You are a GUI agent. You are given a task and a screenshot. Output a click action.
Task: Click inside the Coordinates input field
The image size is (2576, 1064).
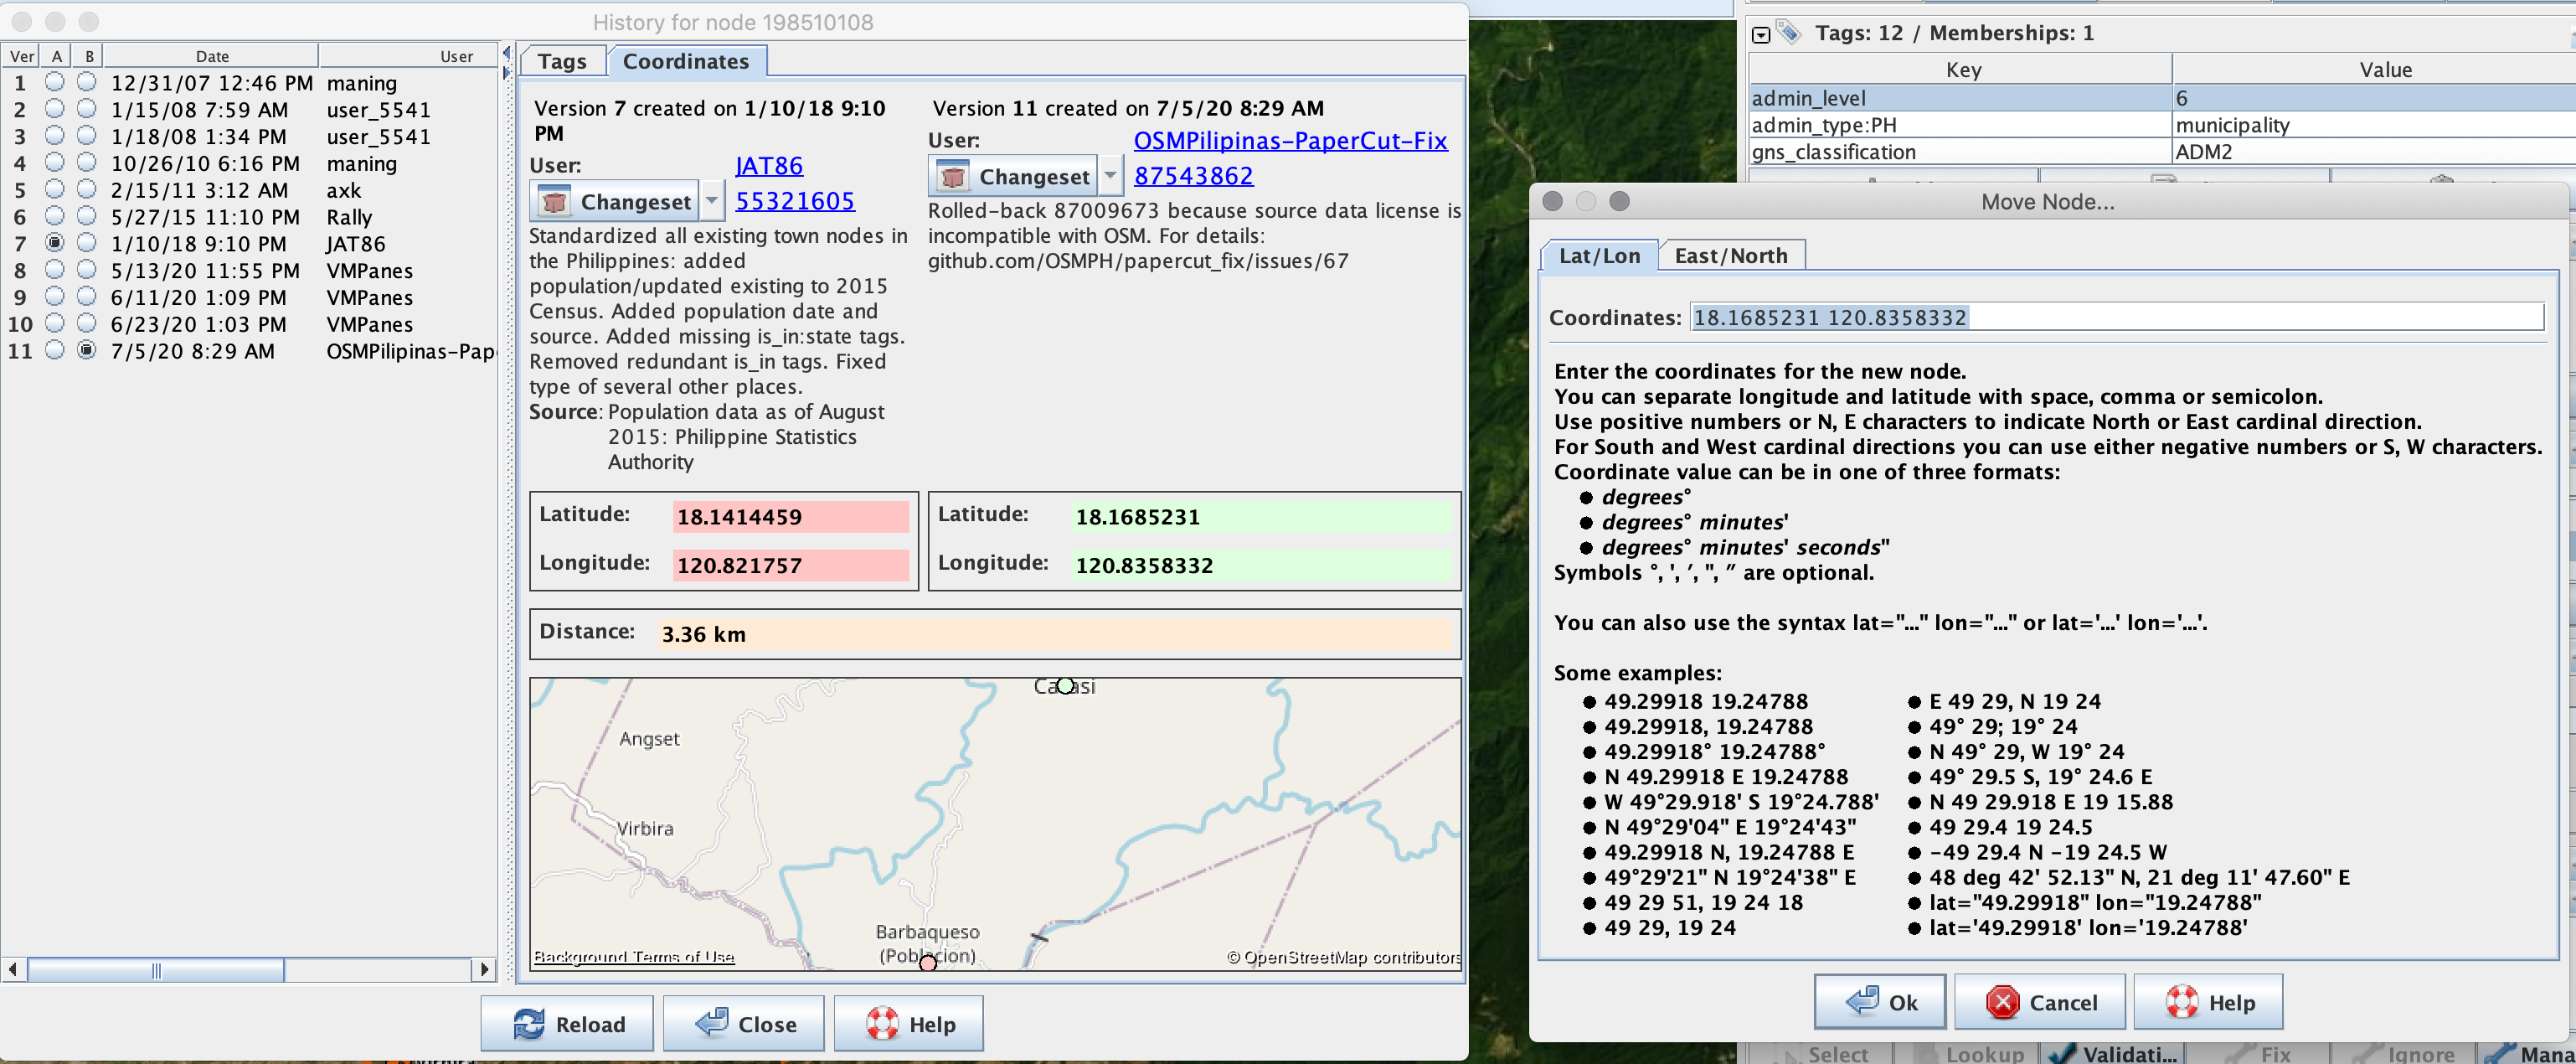[2100, 317]
